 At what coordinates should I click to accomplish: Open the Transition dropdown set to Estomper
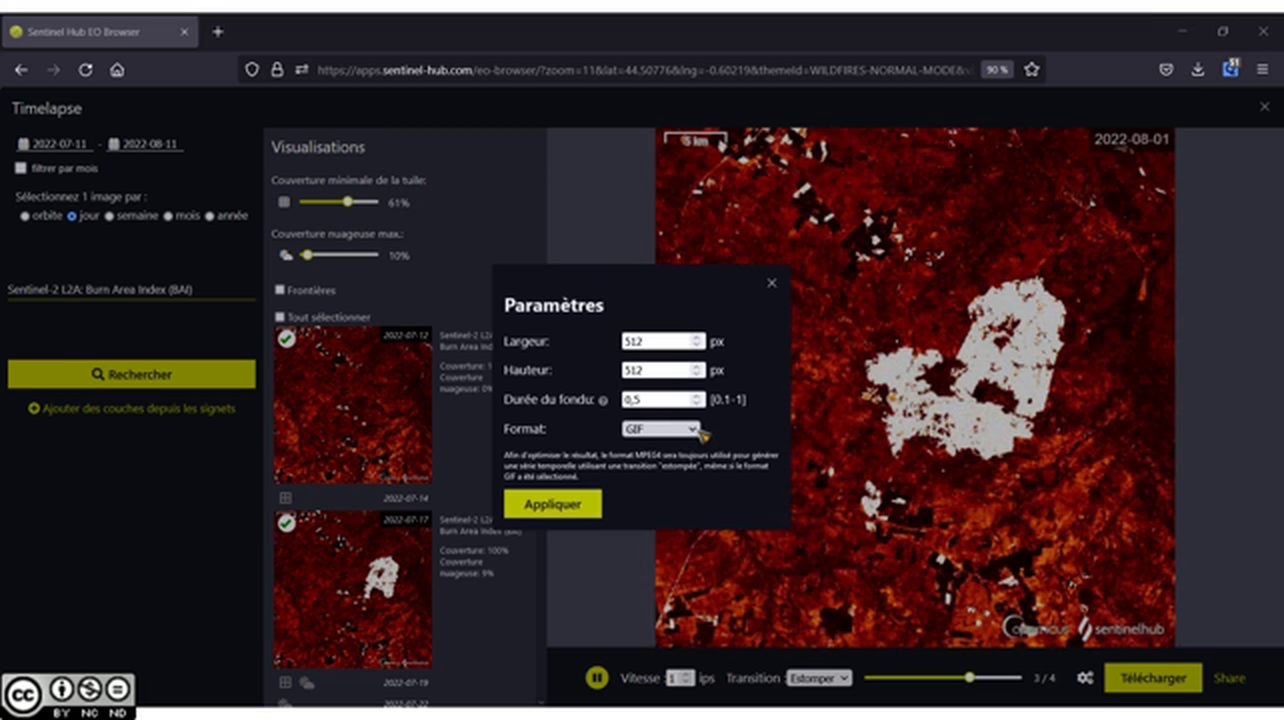click(x=818, y=678)
